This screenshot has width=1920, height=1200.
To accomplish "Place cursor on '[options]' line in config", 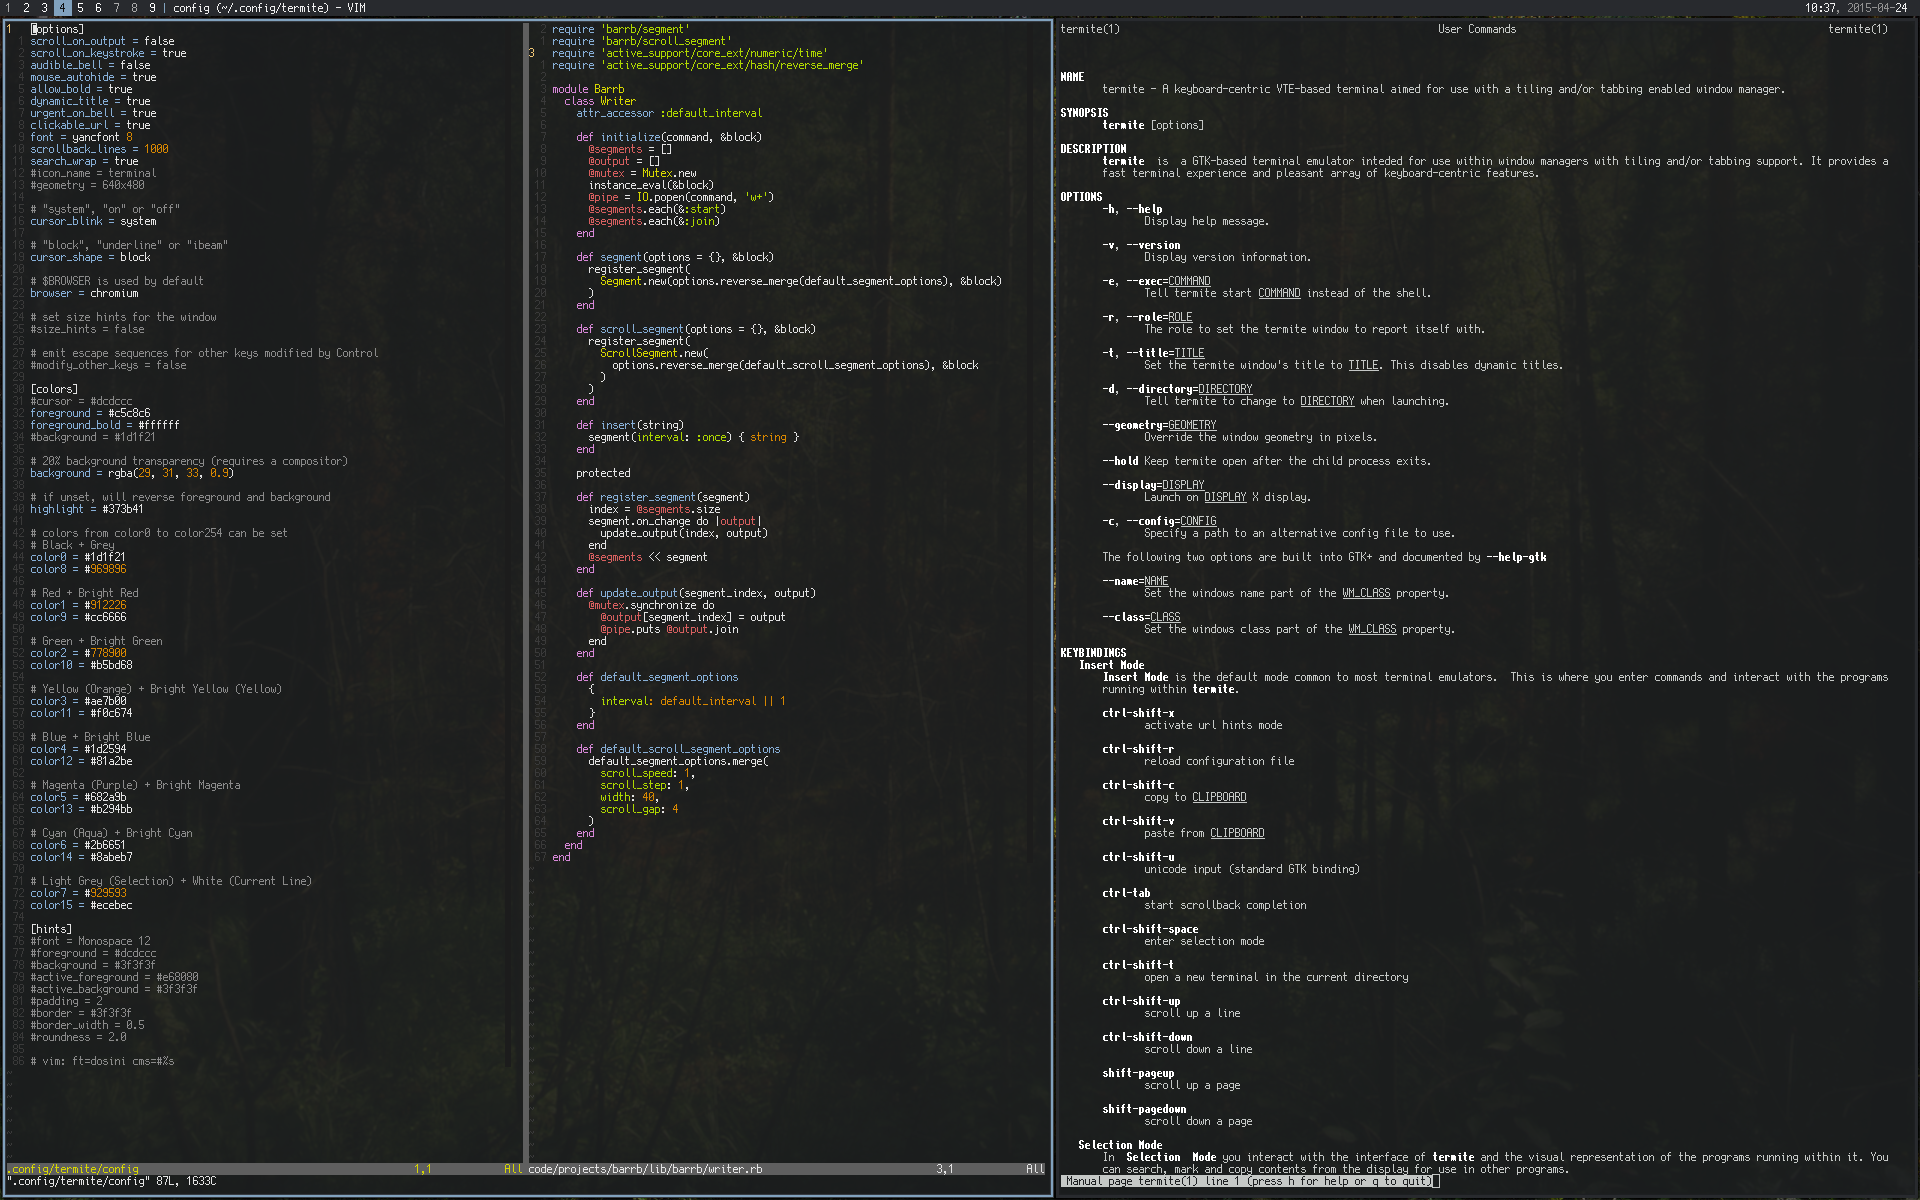I will coord(58,29).
